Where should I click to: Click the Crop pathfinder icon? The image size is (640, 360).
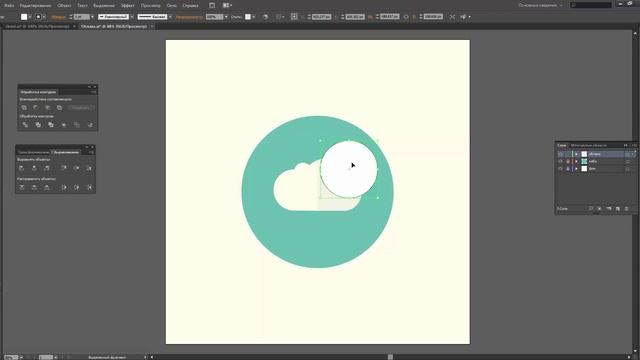[64, 124]
